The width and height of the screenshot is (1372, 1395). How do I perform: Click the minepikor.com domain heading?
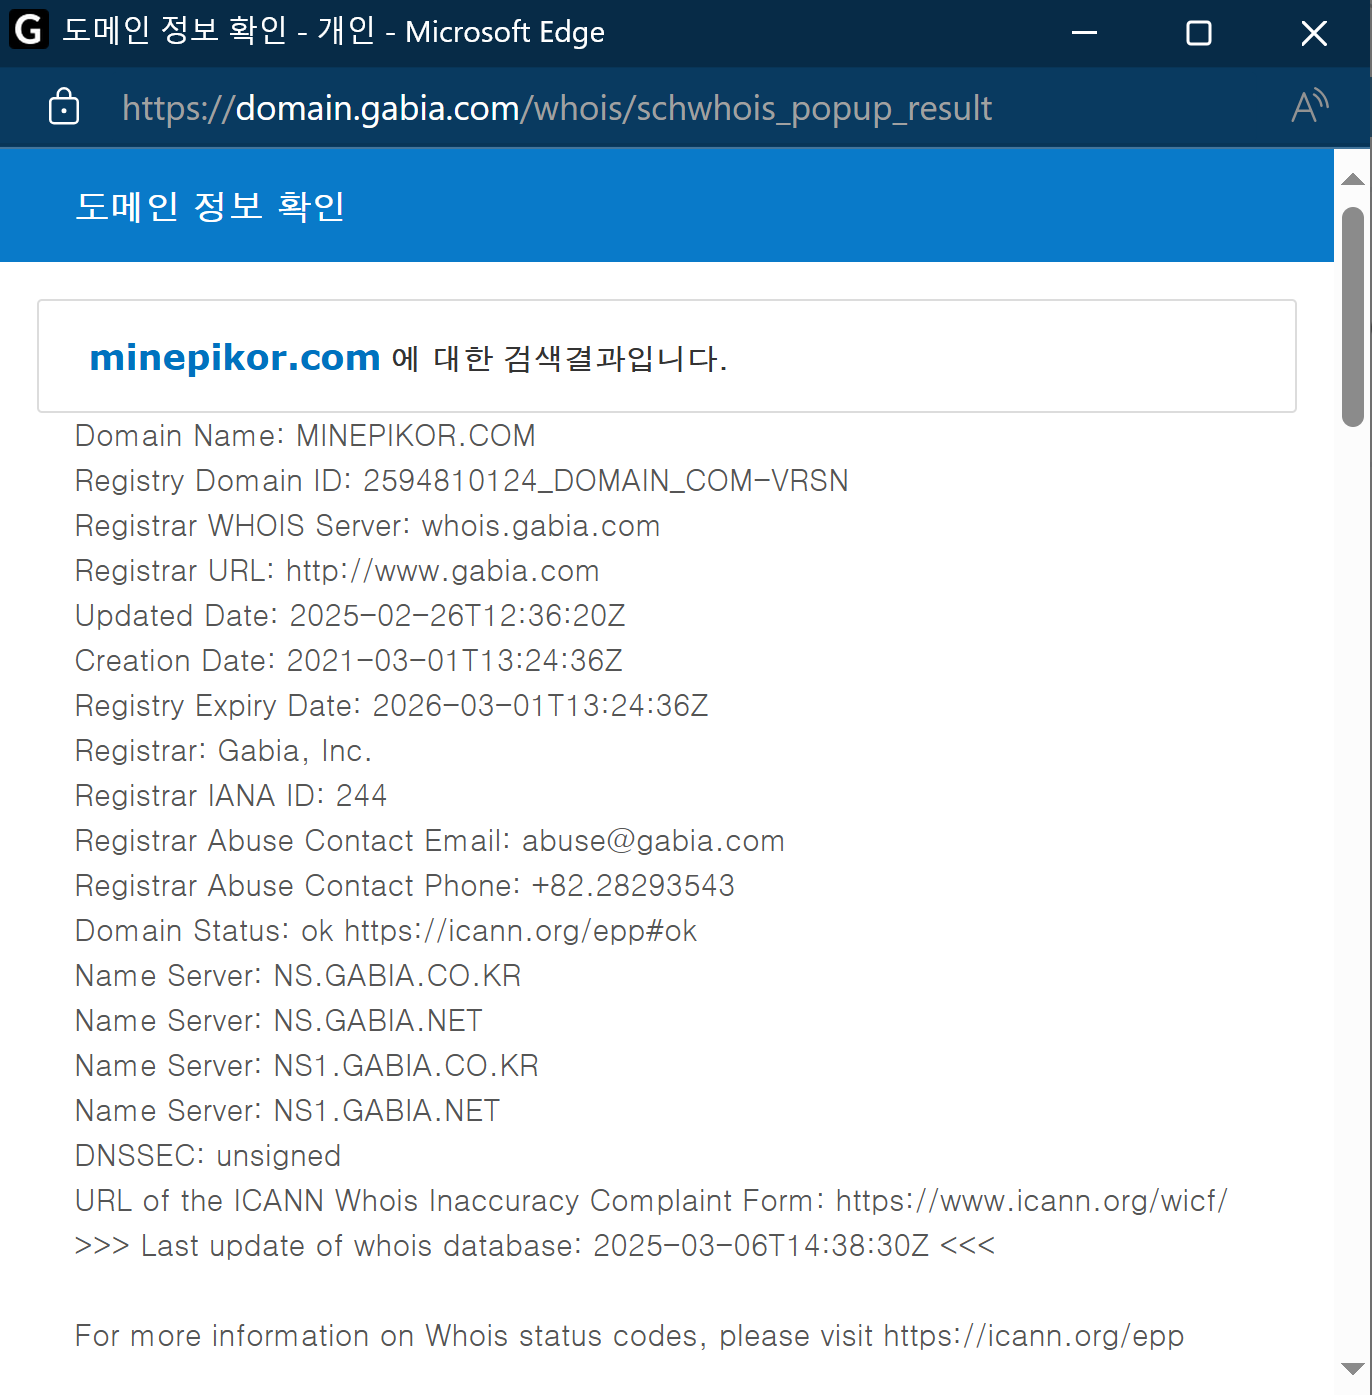tap(235, 357)
